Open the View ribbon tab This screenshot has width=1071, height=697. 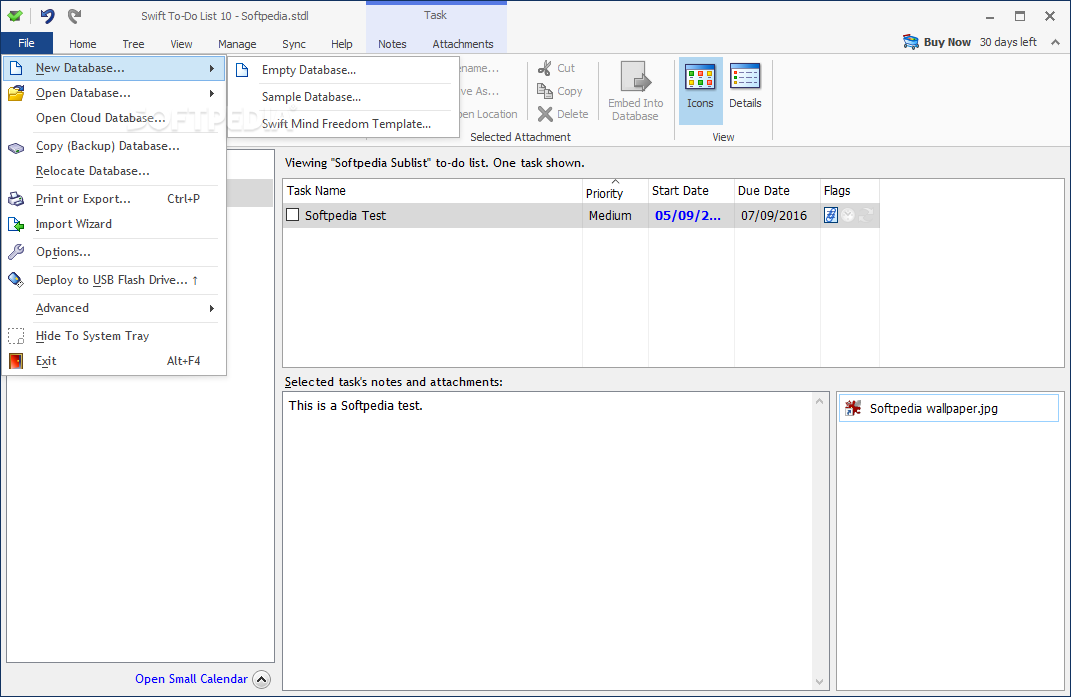tap(181, 44)
